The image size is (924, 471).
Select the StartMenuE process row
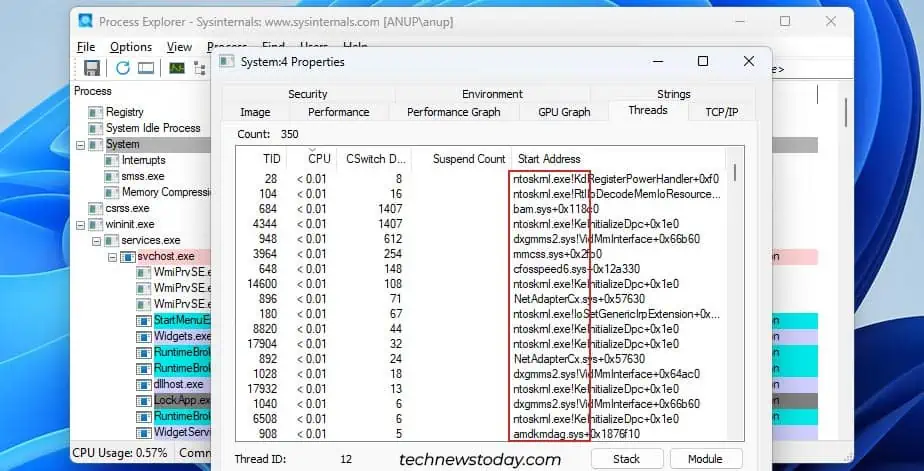click(182, 321)
